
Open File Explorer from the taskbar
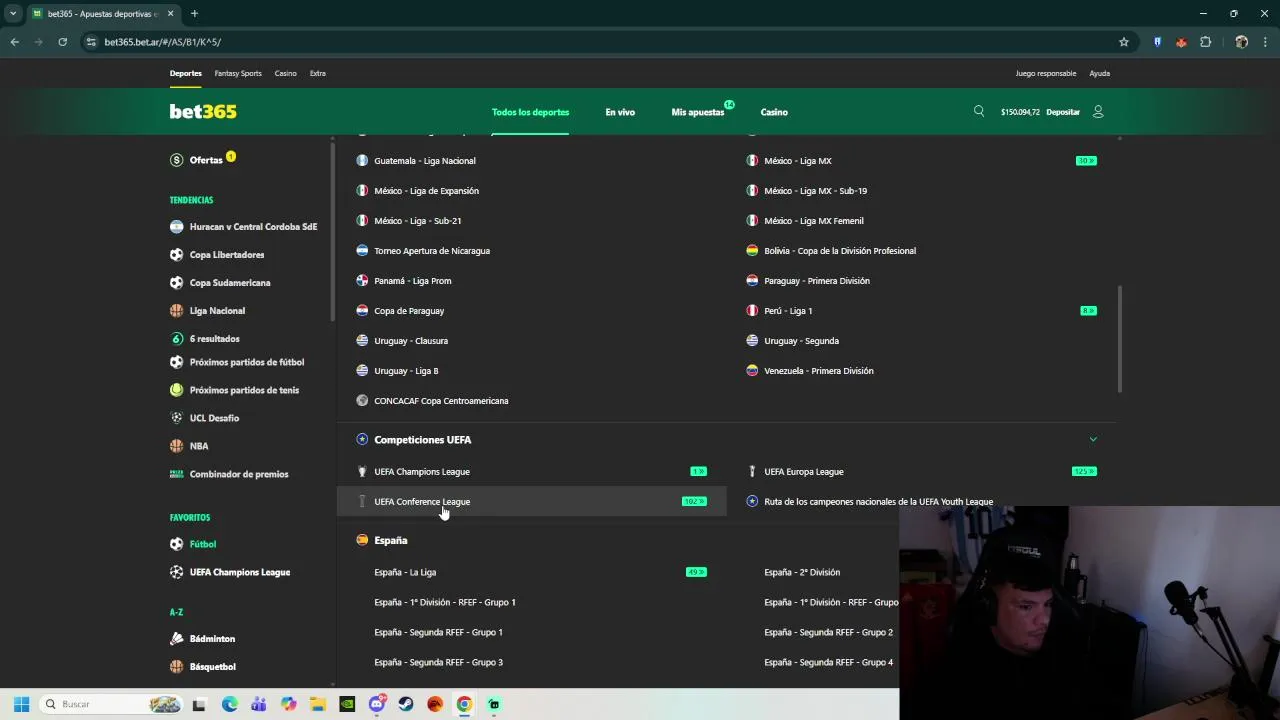coord(318,704)
